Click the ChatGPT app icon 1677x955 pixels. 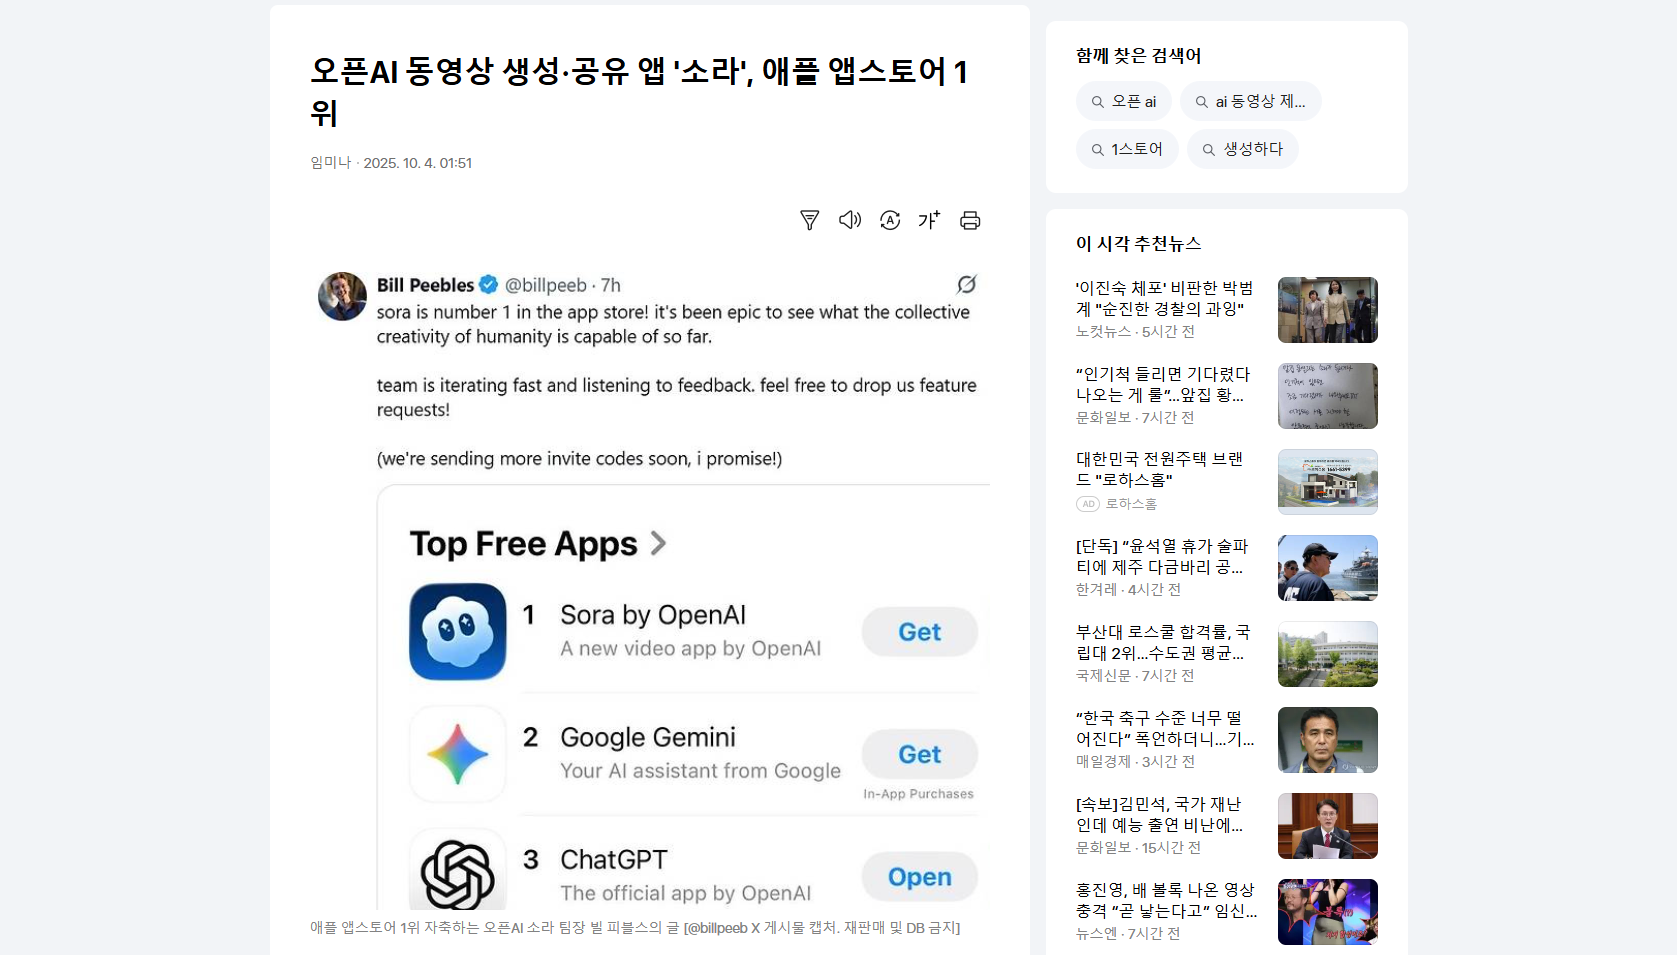[458, 870]
